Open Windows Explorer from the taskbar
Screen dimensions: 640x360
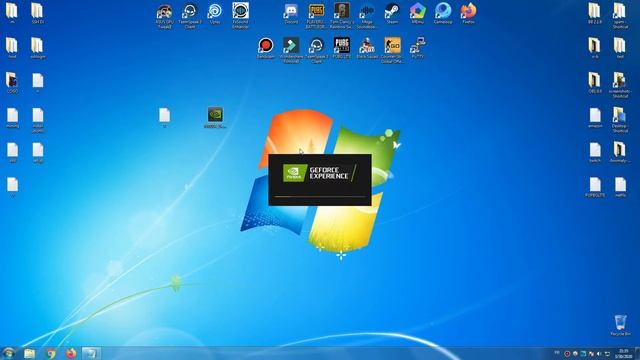tap(29, 353)
